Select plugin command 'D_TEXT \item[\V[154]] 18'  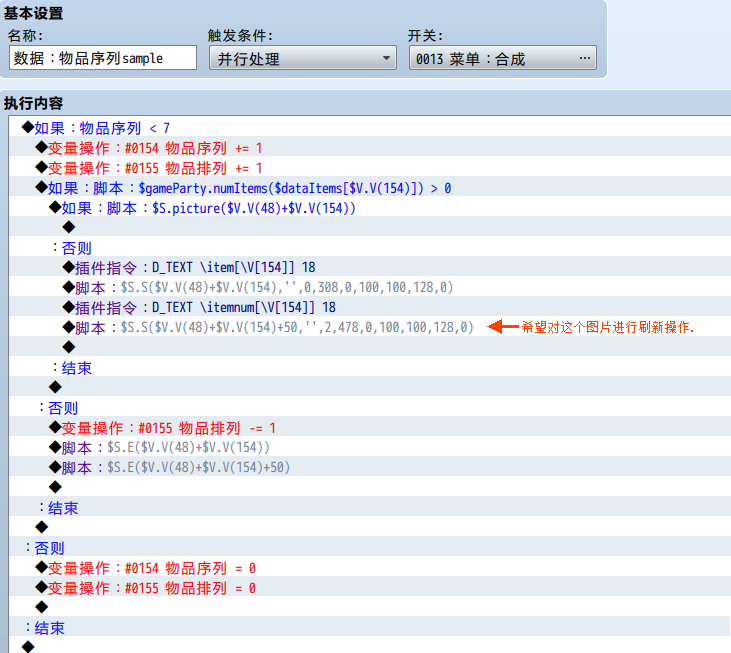coord(189,268)
